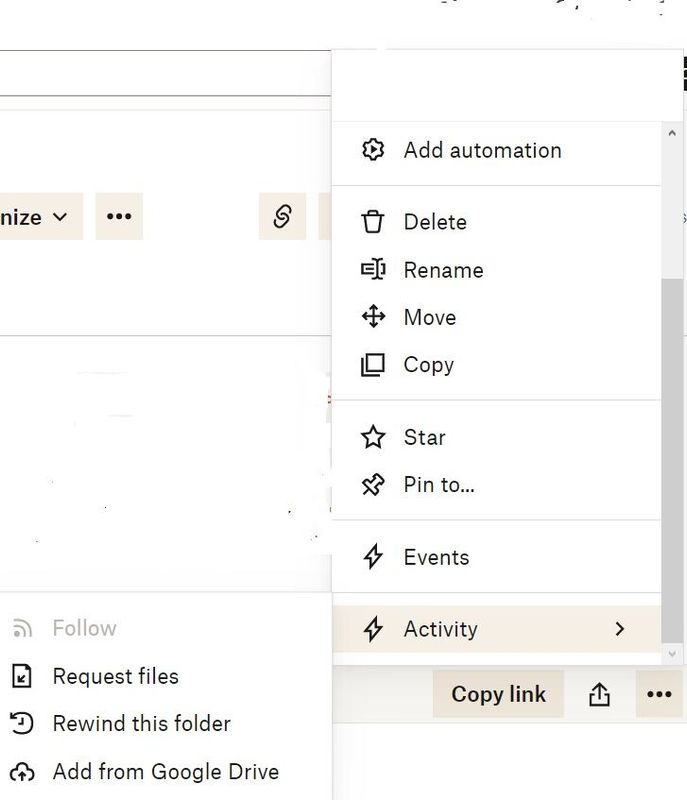Image resolution: width=687 pixels, height=800 pixels.
Task: Click the share upload icon beside Copy link
Action: [599, 694]
